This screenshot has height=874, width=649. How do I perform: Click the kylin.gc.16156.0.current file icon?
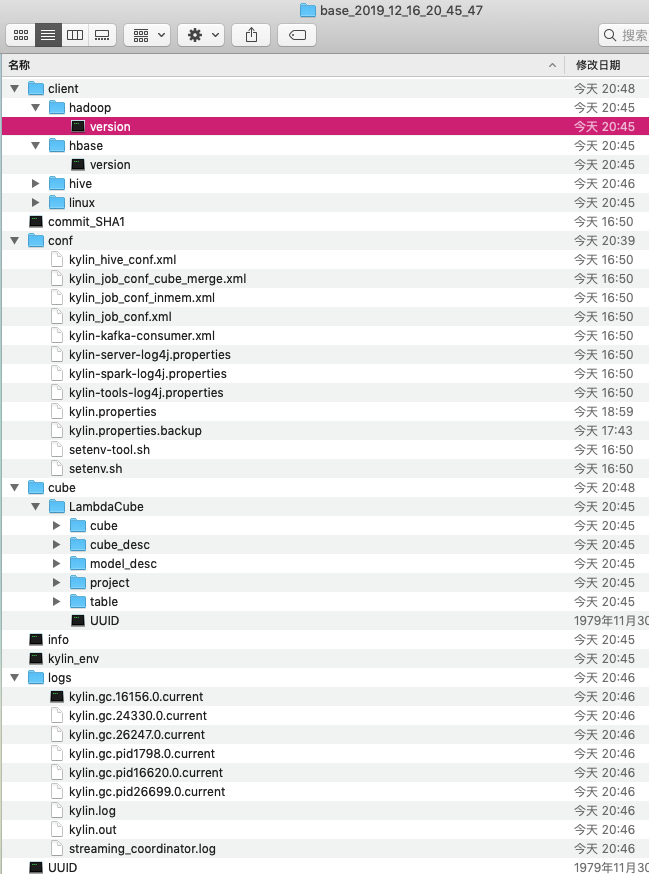(x=57, y=696)
